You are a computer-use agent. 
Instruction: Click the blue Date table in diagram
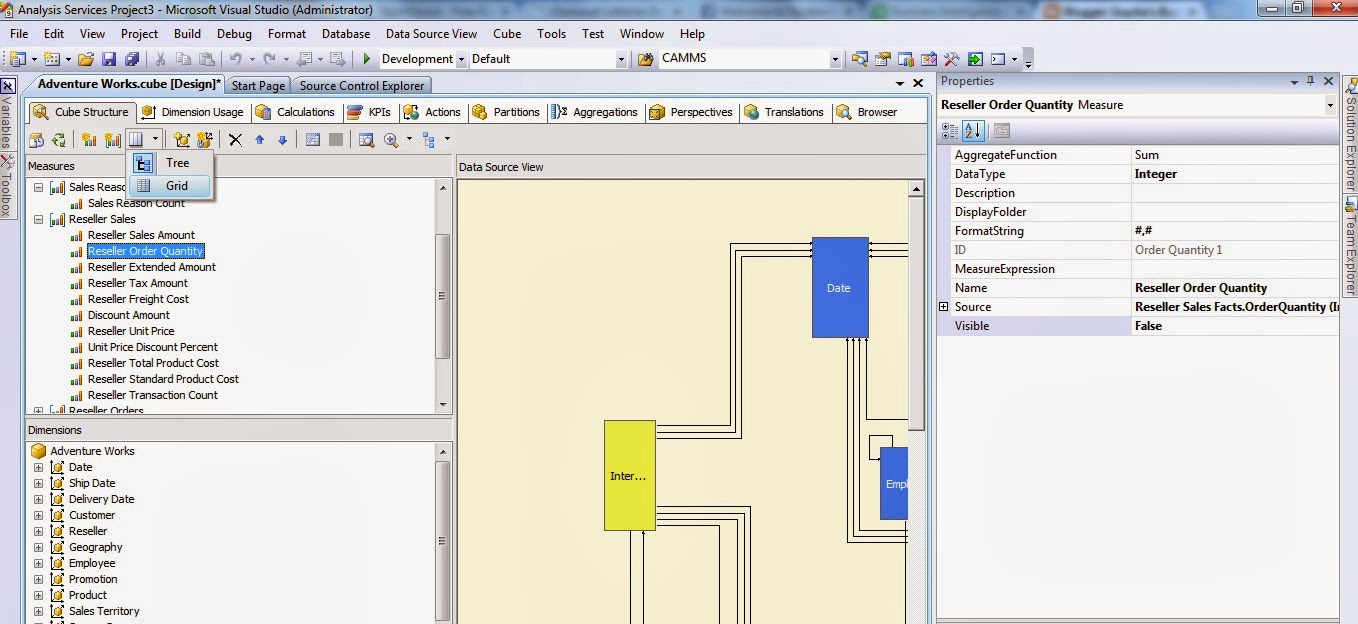840,288
